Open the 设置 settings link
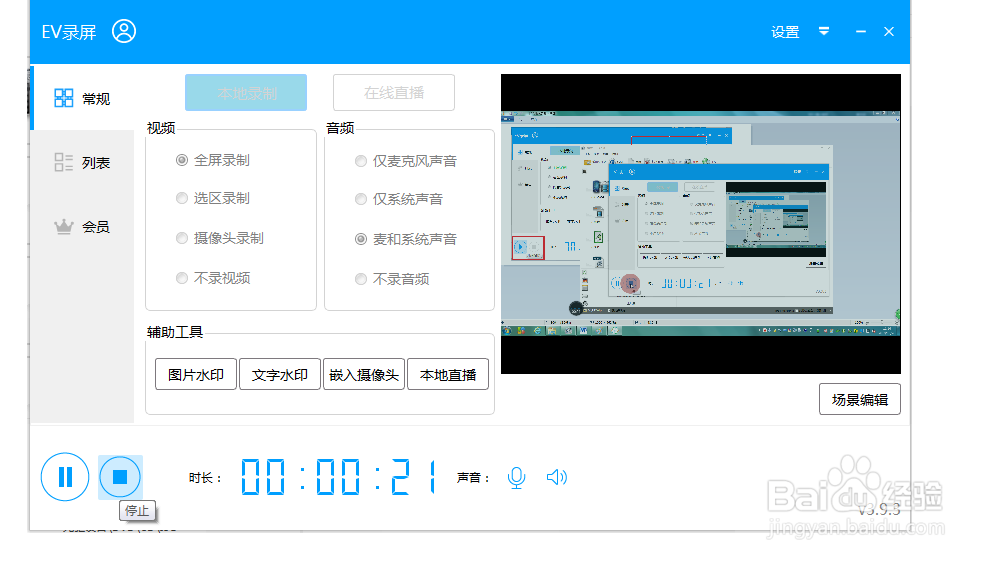Image resolution: width=1000 pixels, height=562 pixels. click(x=784, y=32)
